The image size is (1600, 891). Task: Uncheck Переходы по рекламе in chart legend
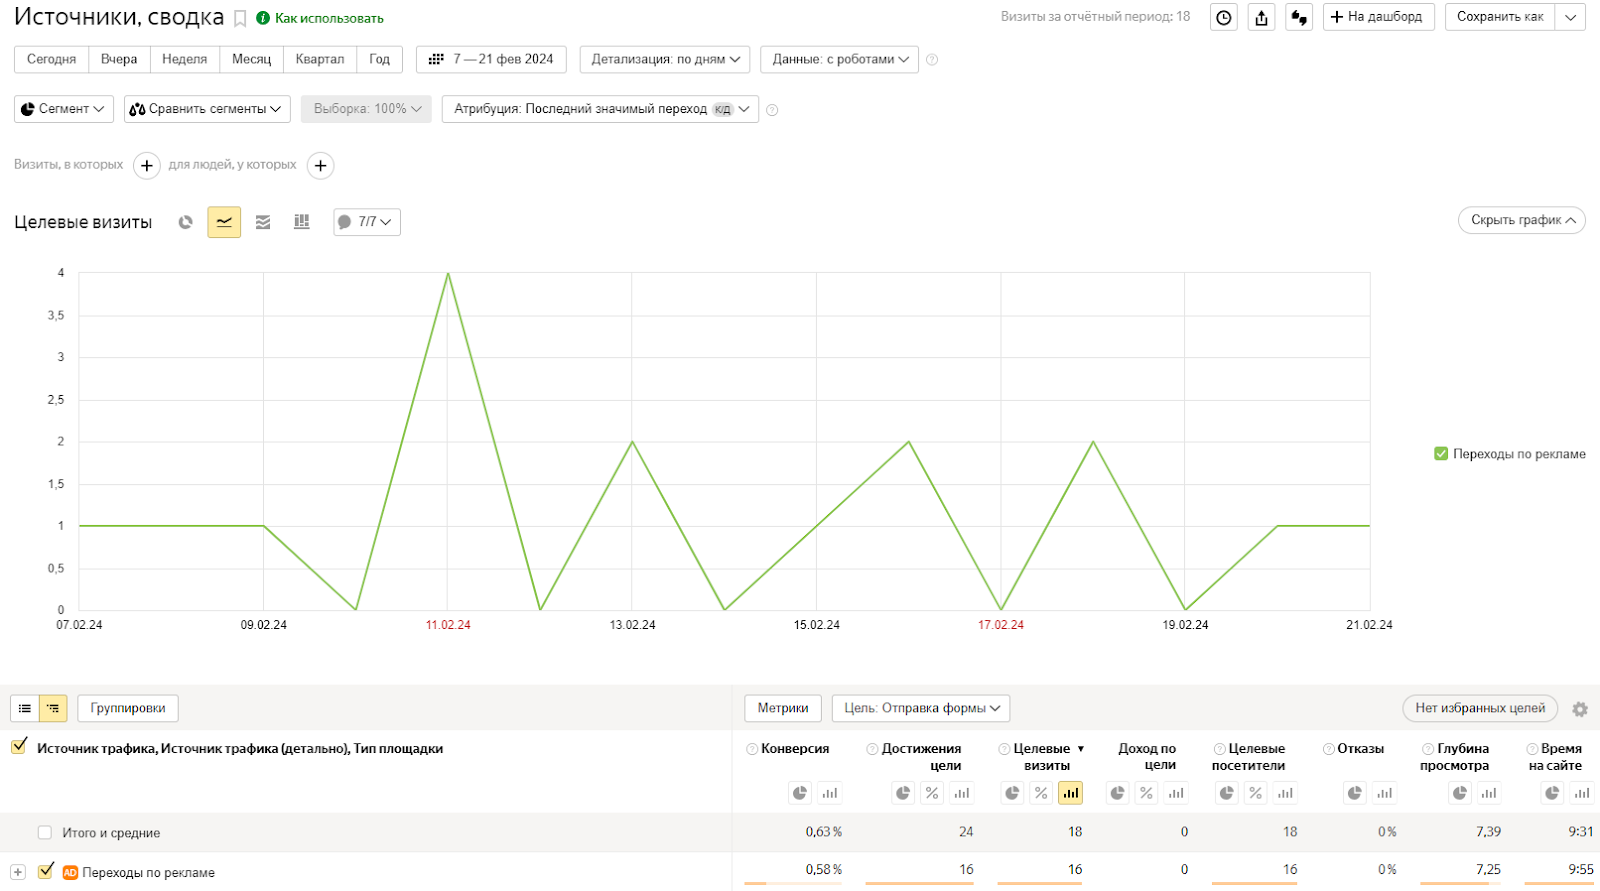1441,454
